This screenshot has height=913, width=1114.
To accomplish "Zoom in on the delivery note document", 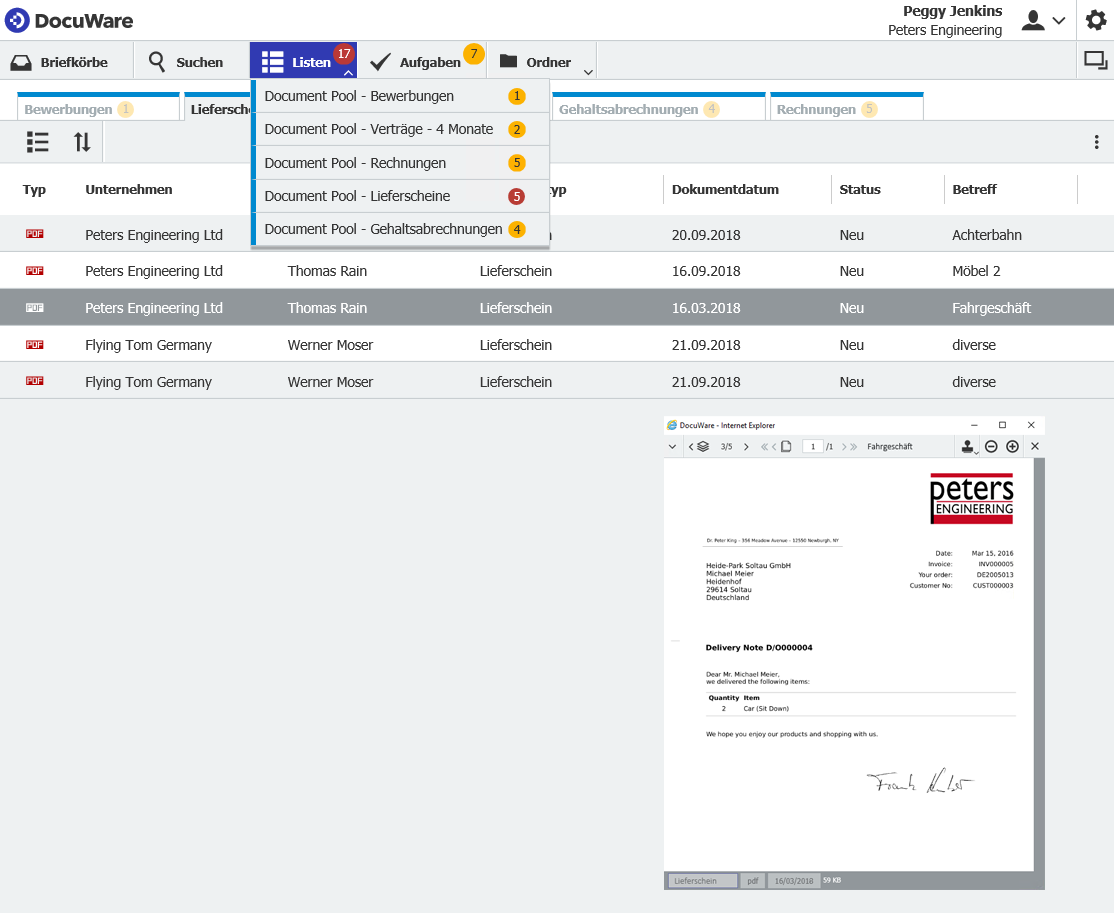I will pyautogui.click(x=1011, y=446).
